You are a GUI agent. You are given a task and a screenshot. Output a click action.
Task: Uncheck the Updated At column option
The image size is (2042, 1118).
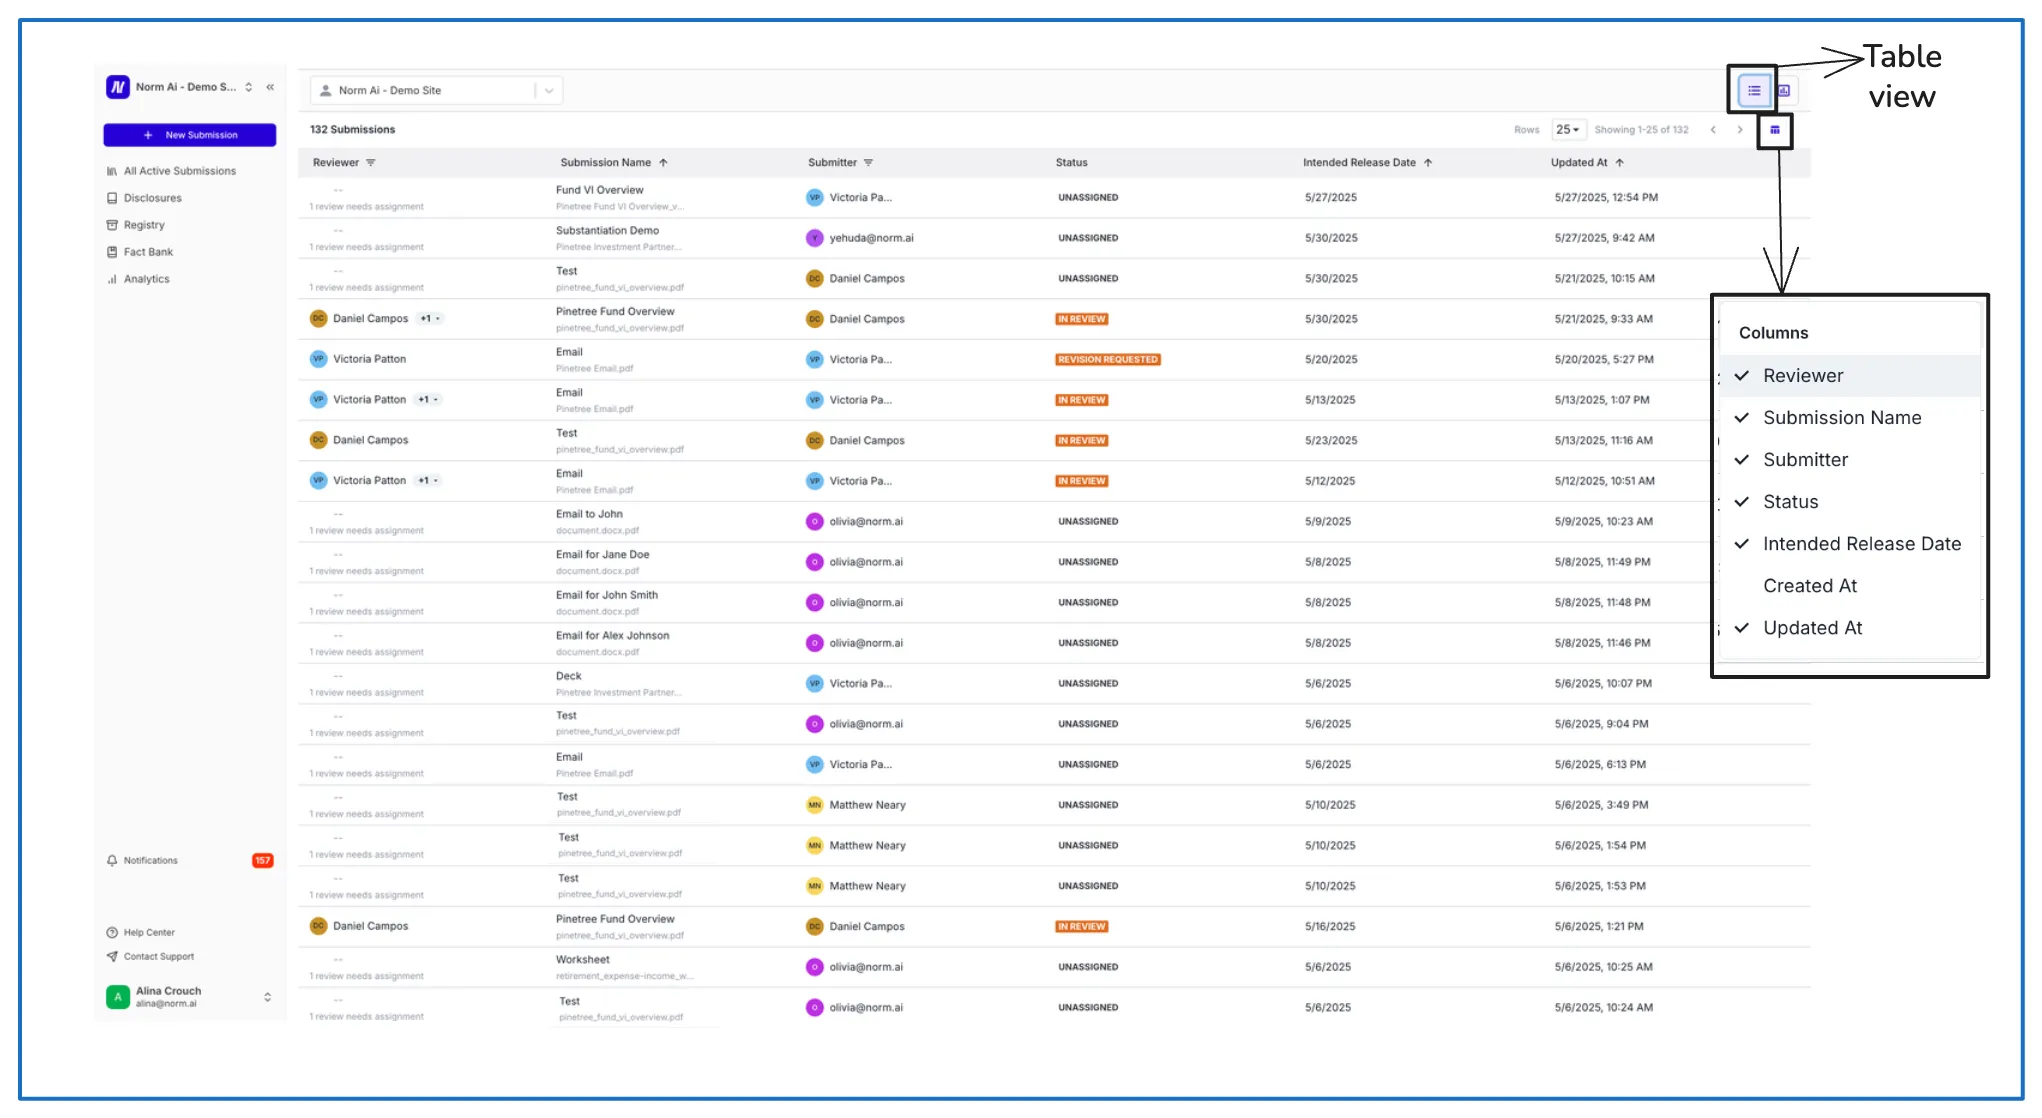[x=1850, y=628]
